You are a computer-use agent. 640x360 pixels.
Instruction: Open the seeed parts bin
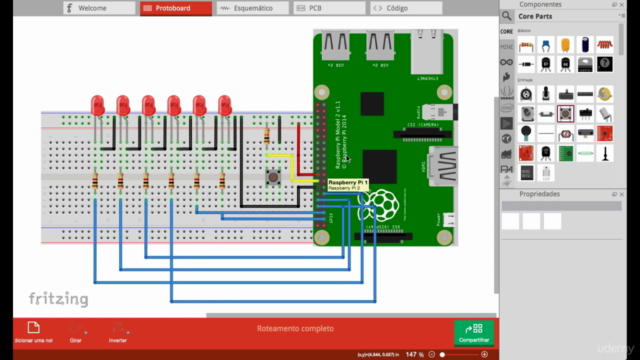[x=507, y=93]
